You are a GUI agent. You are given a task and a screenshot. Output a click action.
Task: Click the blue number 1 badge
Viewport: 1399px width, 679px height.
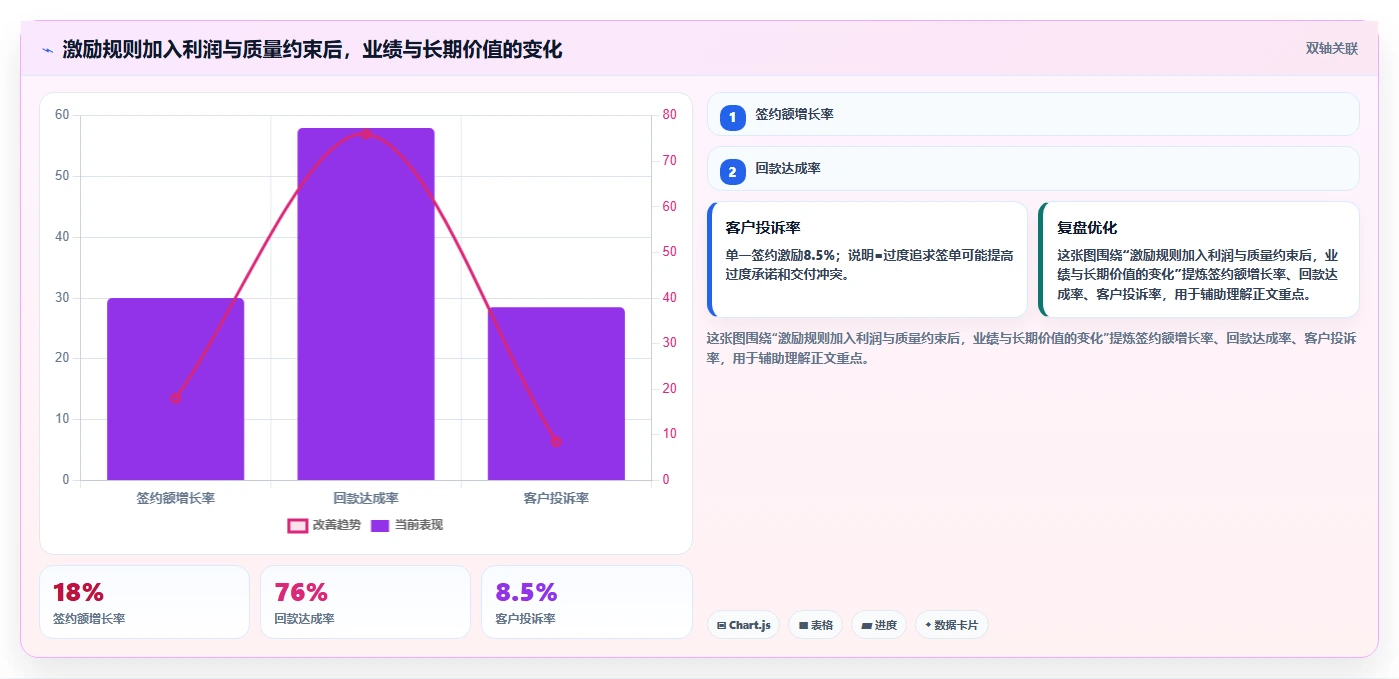coord(732,117)
